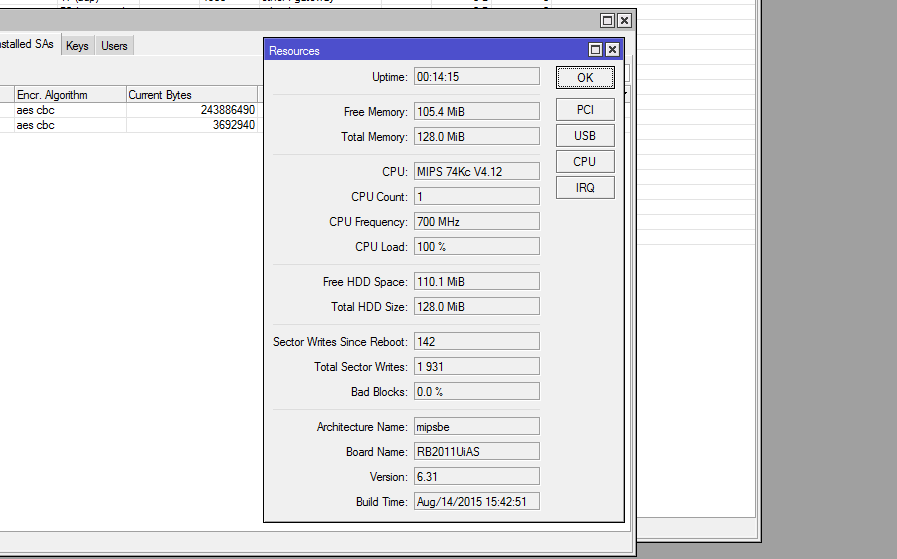Click the Uptime value field
897x559 pixels.
(x=476, y=77)
